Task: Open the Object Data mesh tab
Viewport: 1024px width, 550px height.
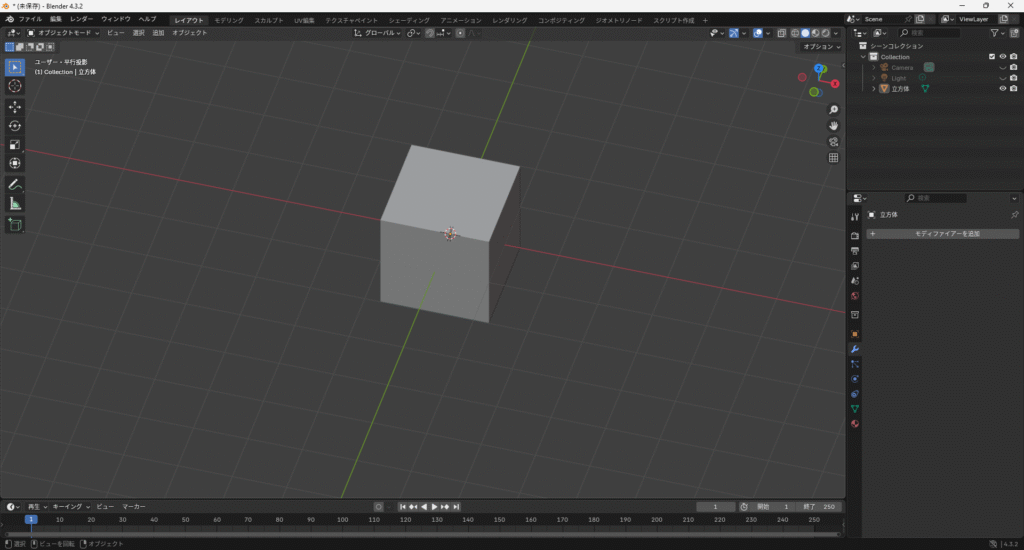Action: [x=854, y=409]
